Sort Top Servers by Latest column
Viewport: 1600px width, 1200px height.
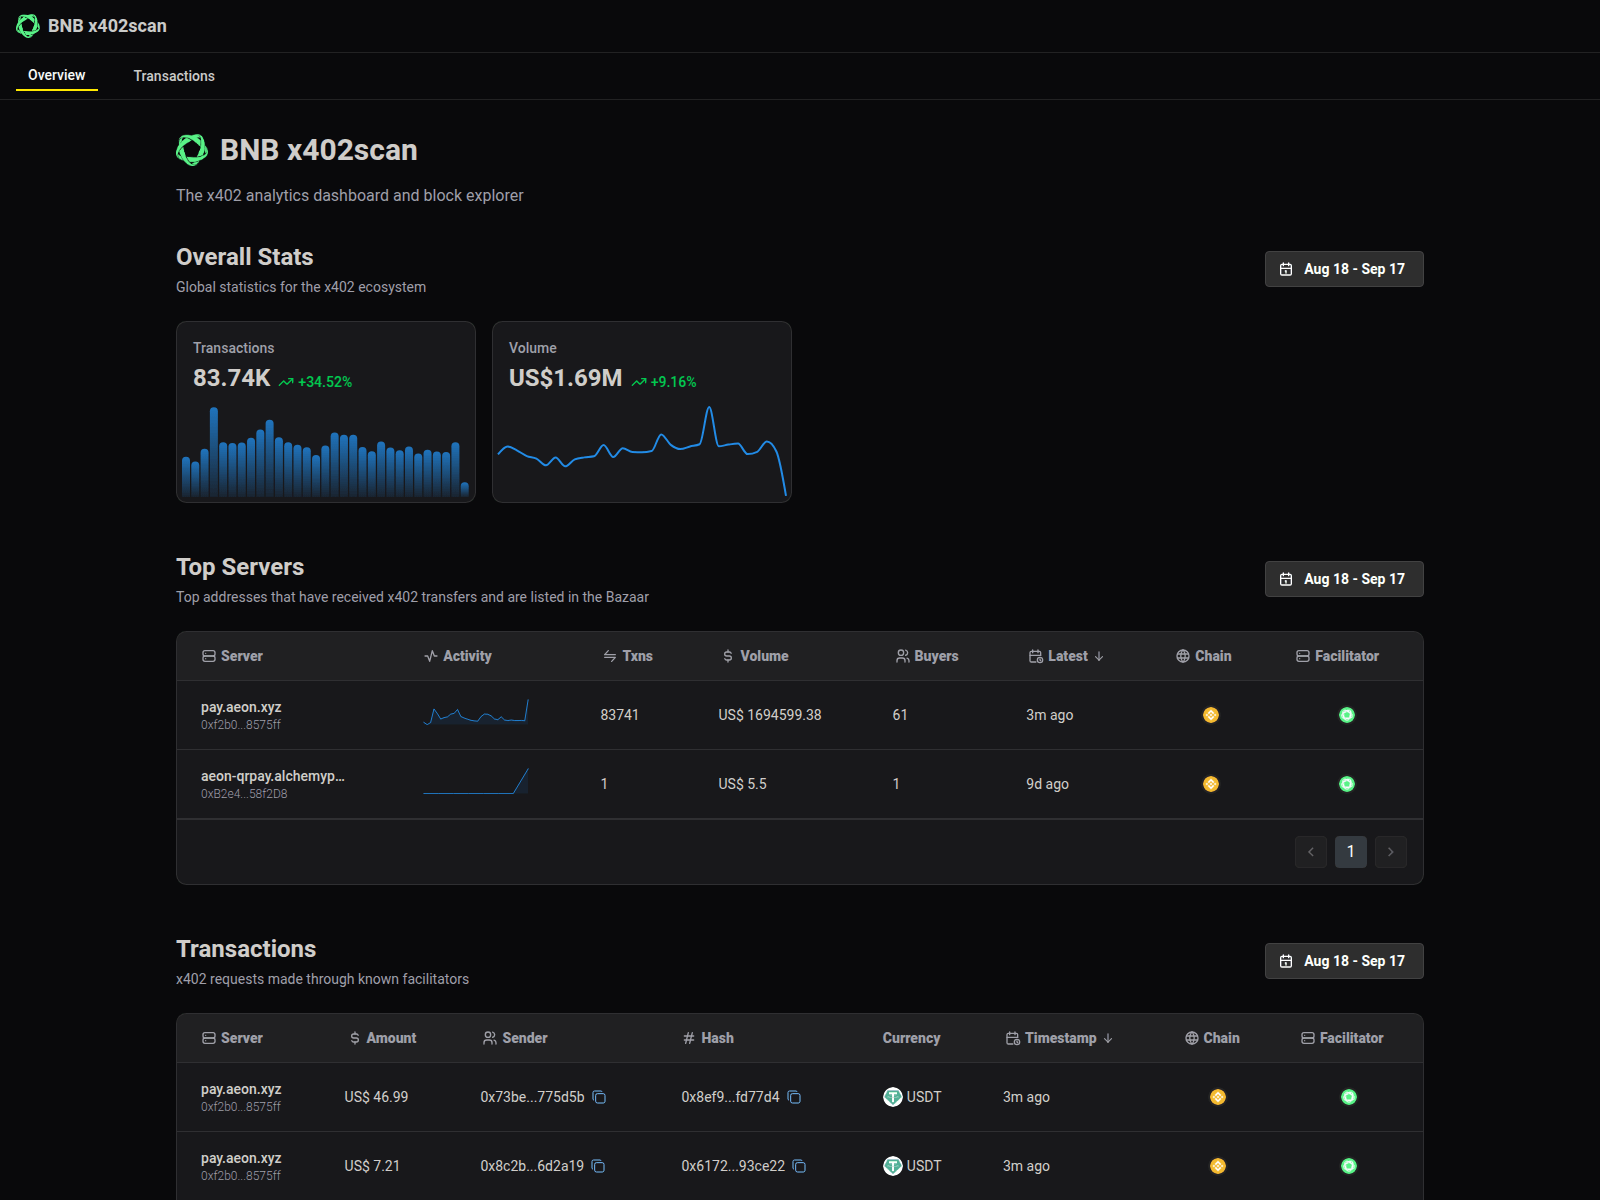tap(1066, 656)
